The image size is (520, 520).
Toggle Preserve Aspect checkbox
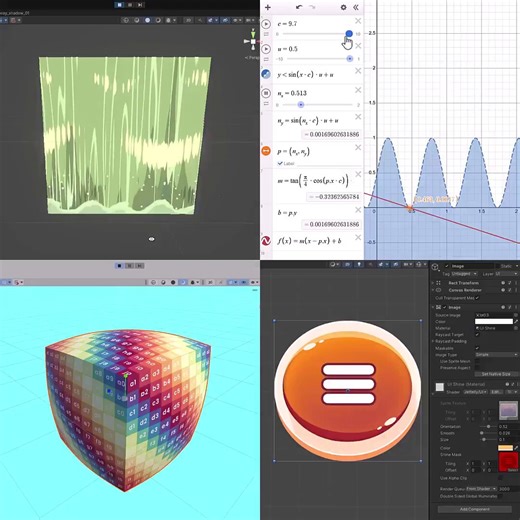click(477, 368)
